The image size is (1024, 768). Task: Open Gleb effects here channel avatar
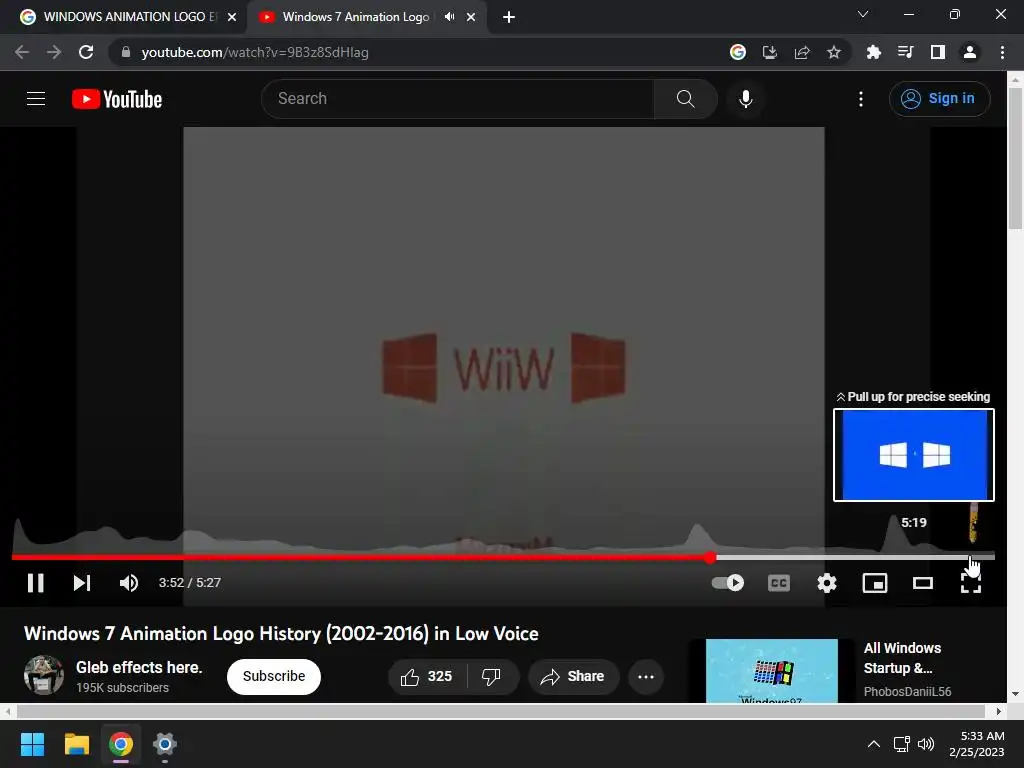pyautogui.click(x=44, y=675)
